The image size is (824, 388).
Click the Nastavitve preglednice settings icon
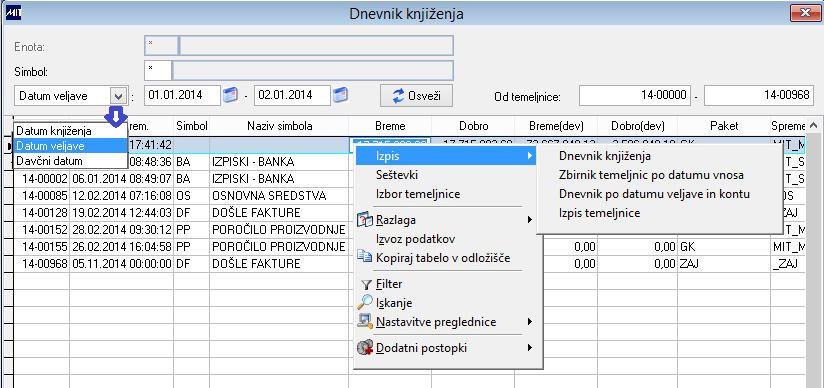click(365, 321)
